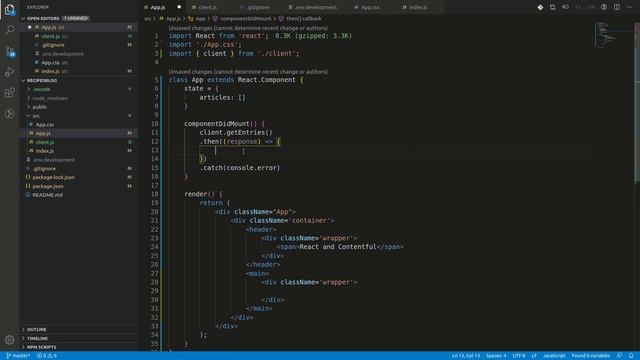Image resolution: width=640 pixels, height=360 pixels.
Task: Click Unsaved changes code lens above line 1
Action: pos(248,28)
